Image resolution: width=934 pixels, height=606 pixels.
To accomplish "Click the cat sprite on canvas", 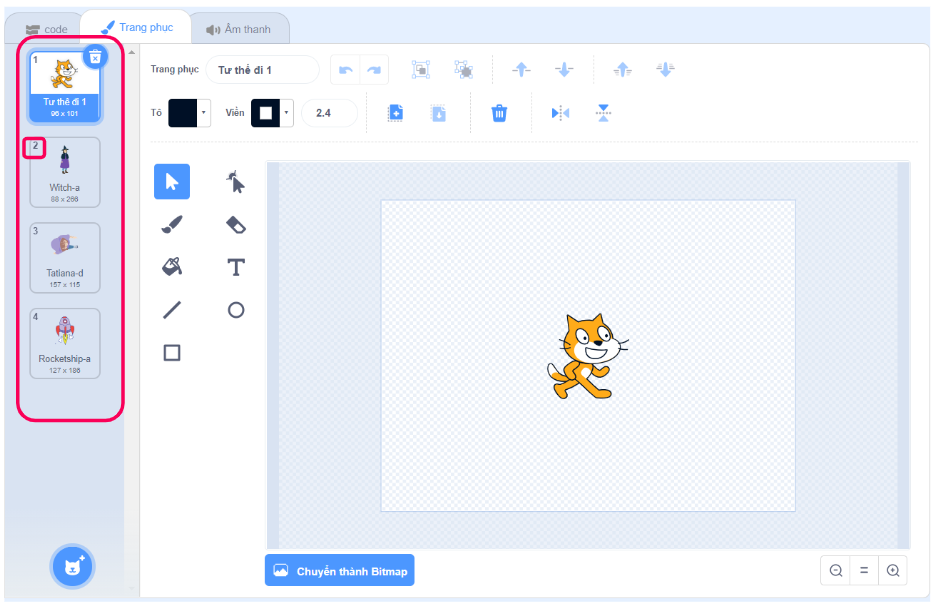I will point(587,356).
